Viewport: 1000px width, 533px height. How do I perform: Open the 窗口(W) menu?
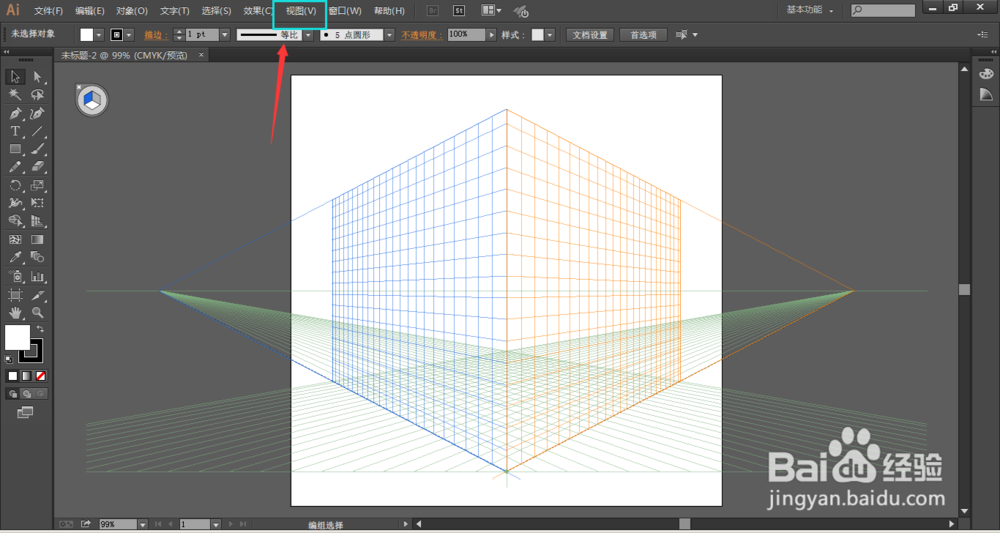[x=345, y=11]
